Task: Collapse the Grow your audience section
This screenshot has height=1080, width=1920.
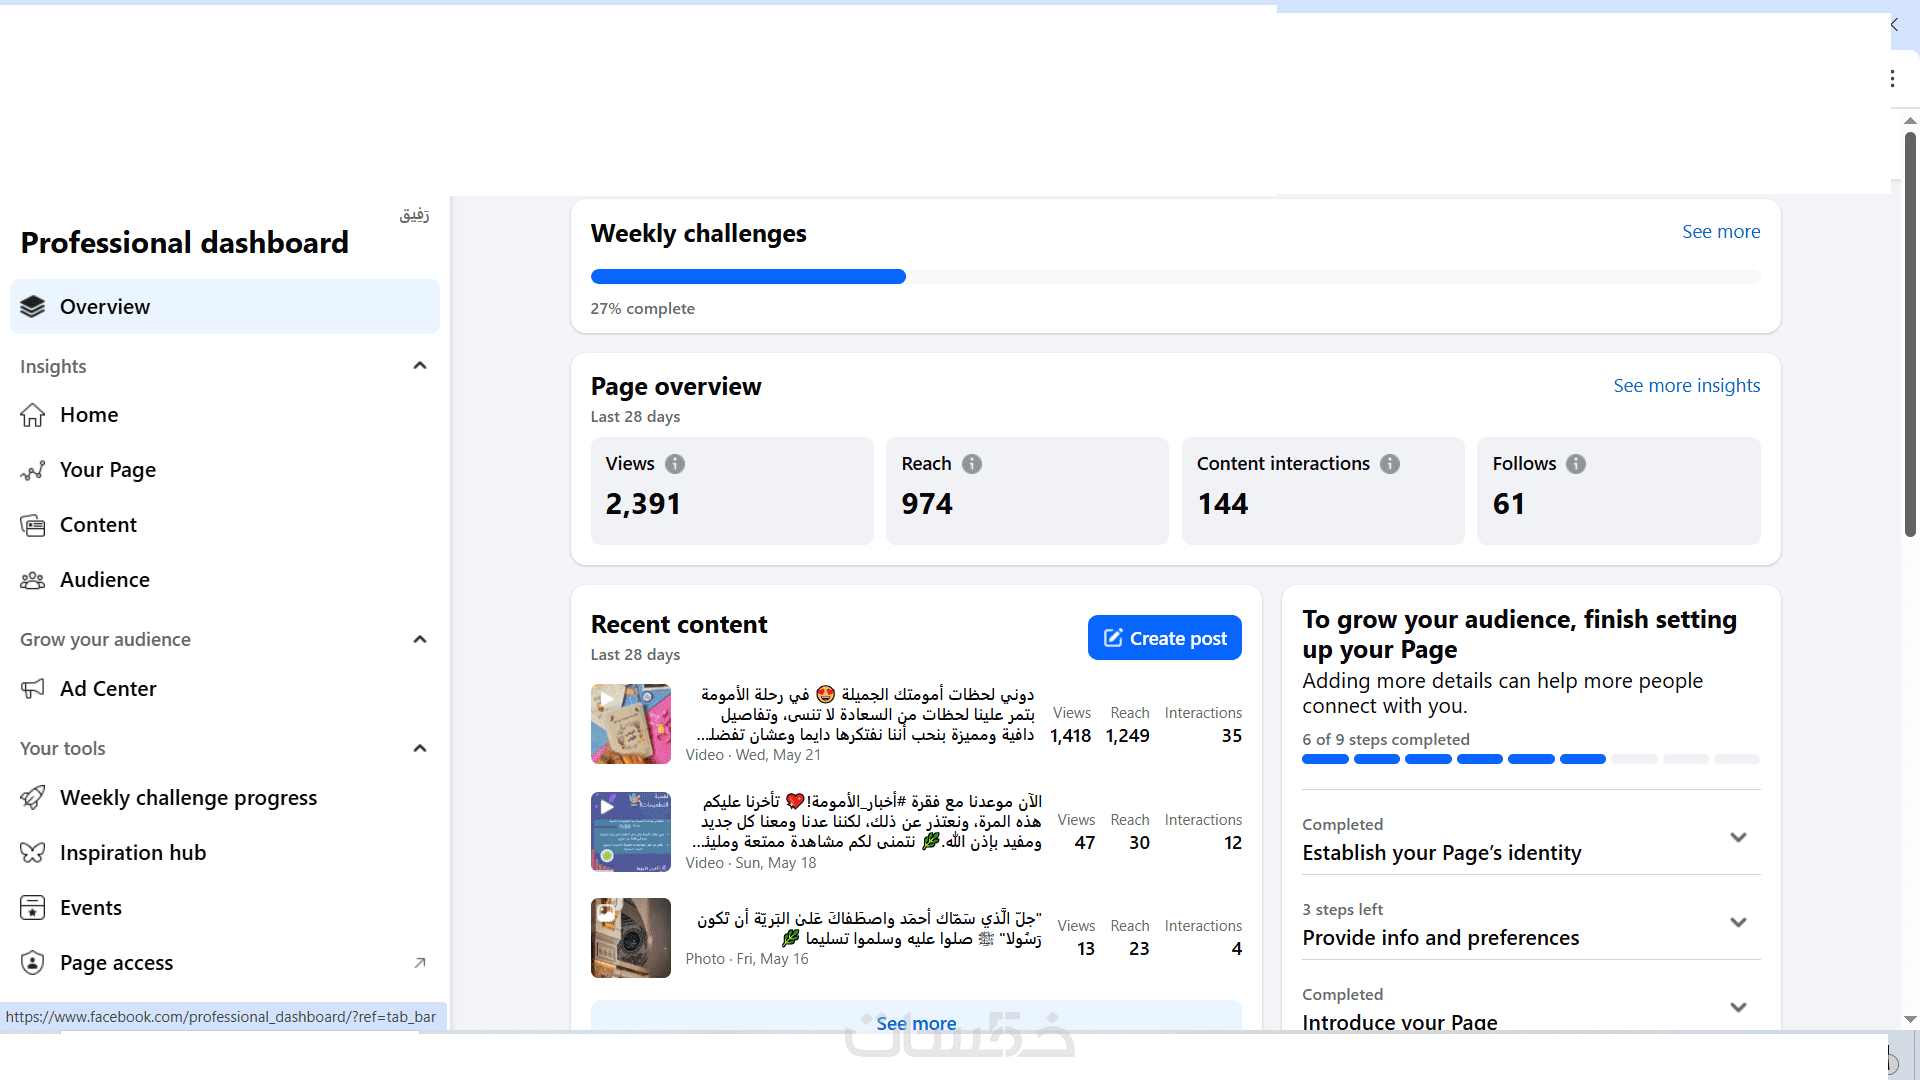Action: 420,640
